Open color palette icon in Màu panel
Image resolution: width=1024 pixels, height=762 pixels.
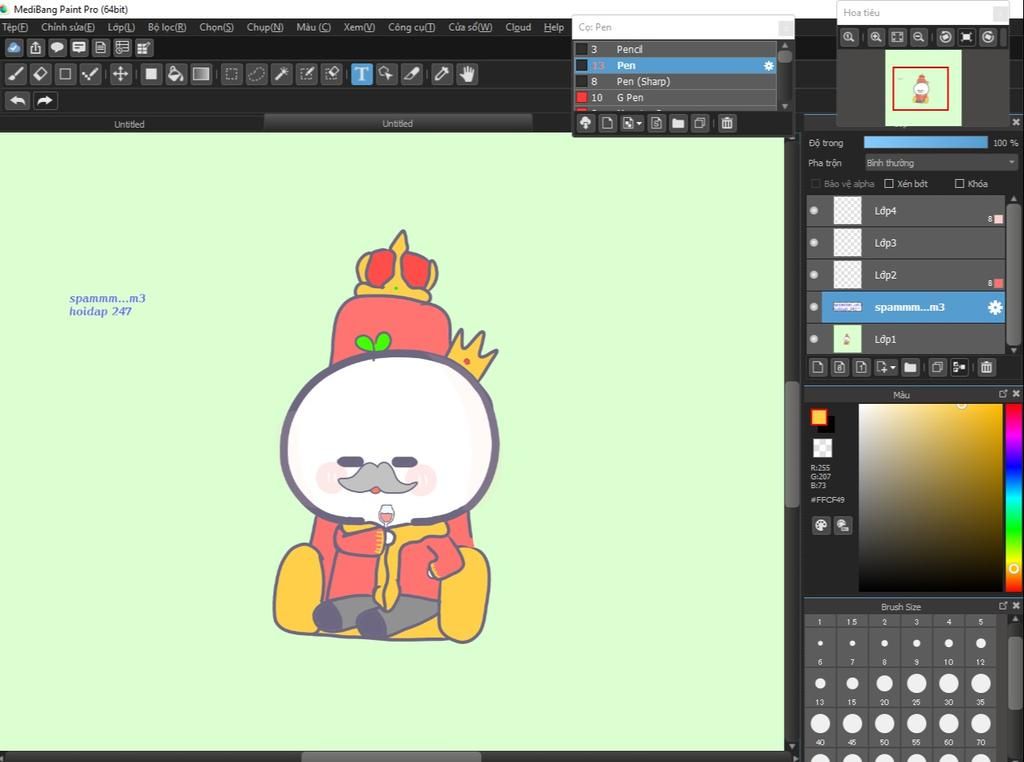pos(821,526)
